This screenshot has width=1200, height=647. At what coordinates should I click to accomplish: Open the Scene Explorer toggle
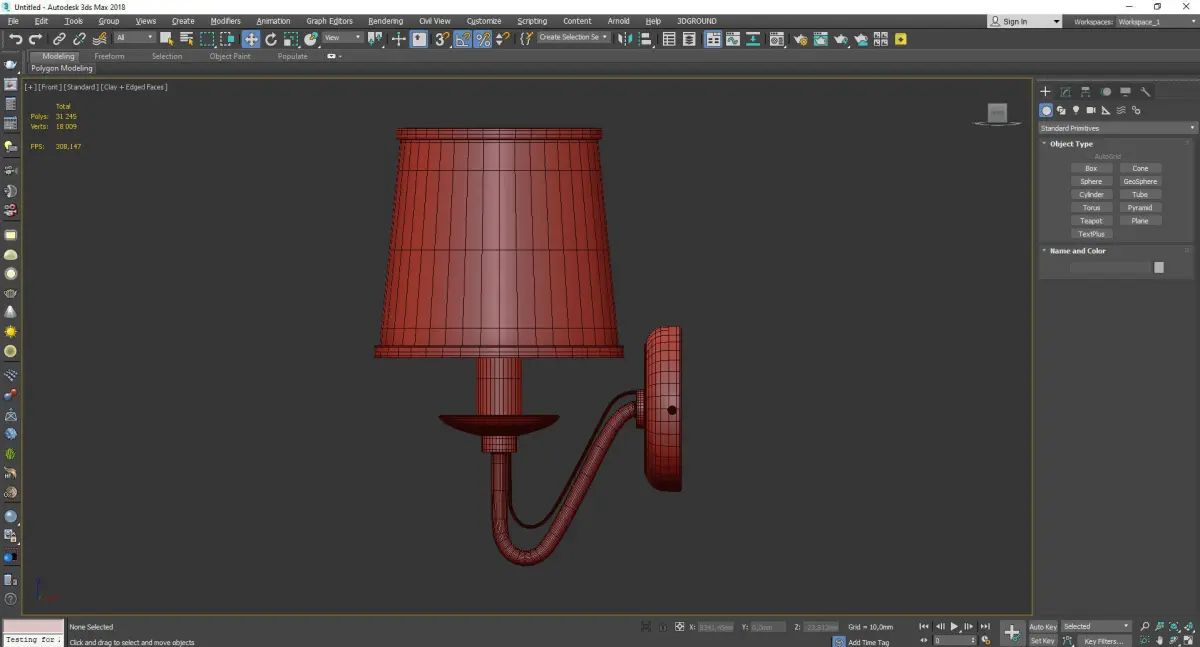(x=669, y=39)
